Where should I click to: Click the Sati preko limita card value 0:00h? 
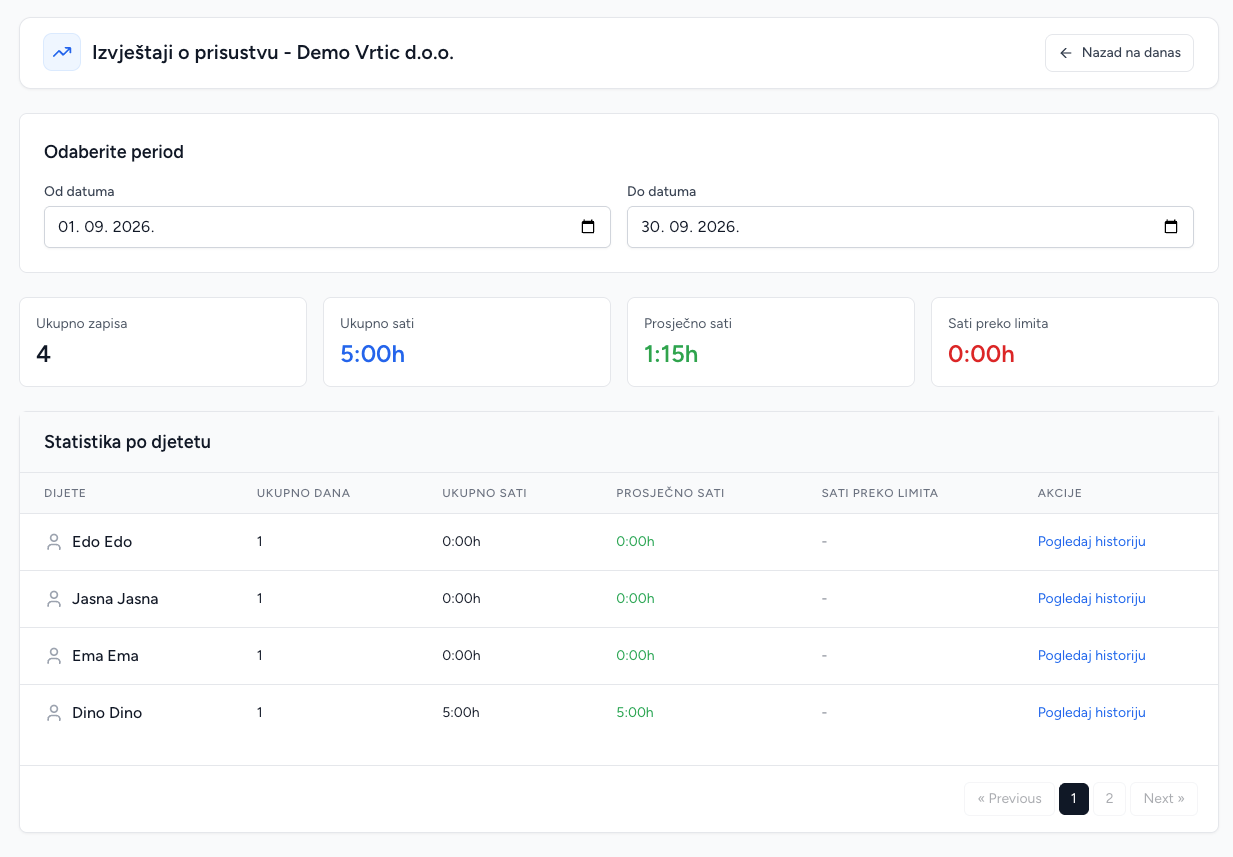coord(981,354)
